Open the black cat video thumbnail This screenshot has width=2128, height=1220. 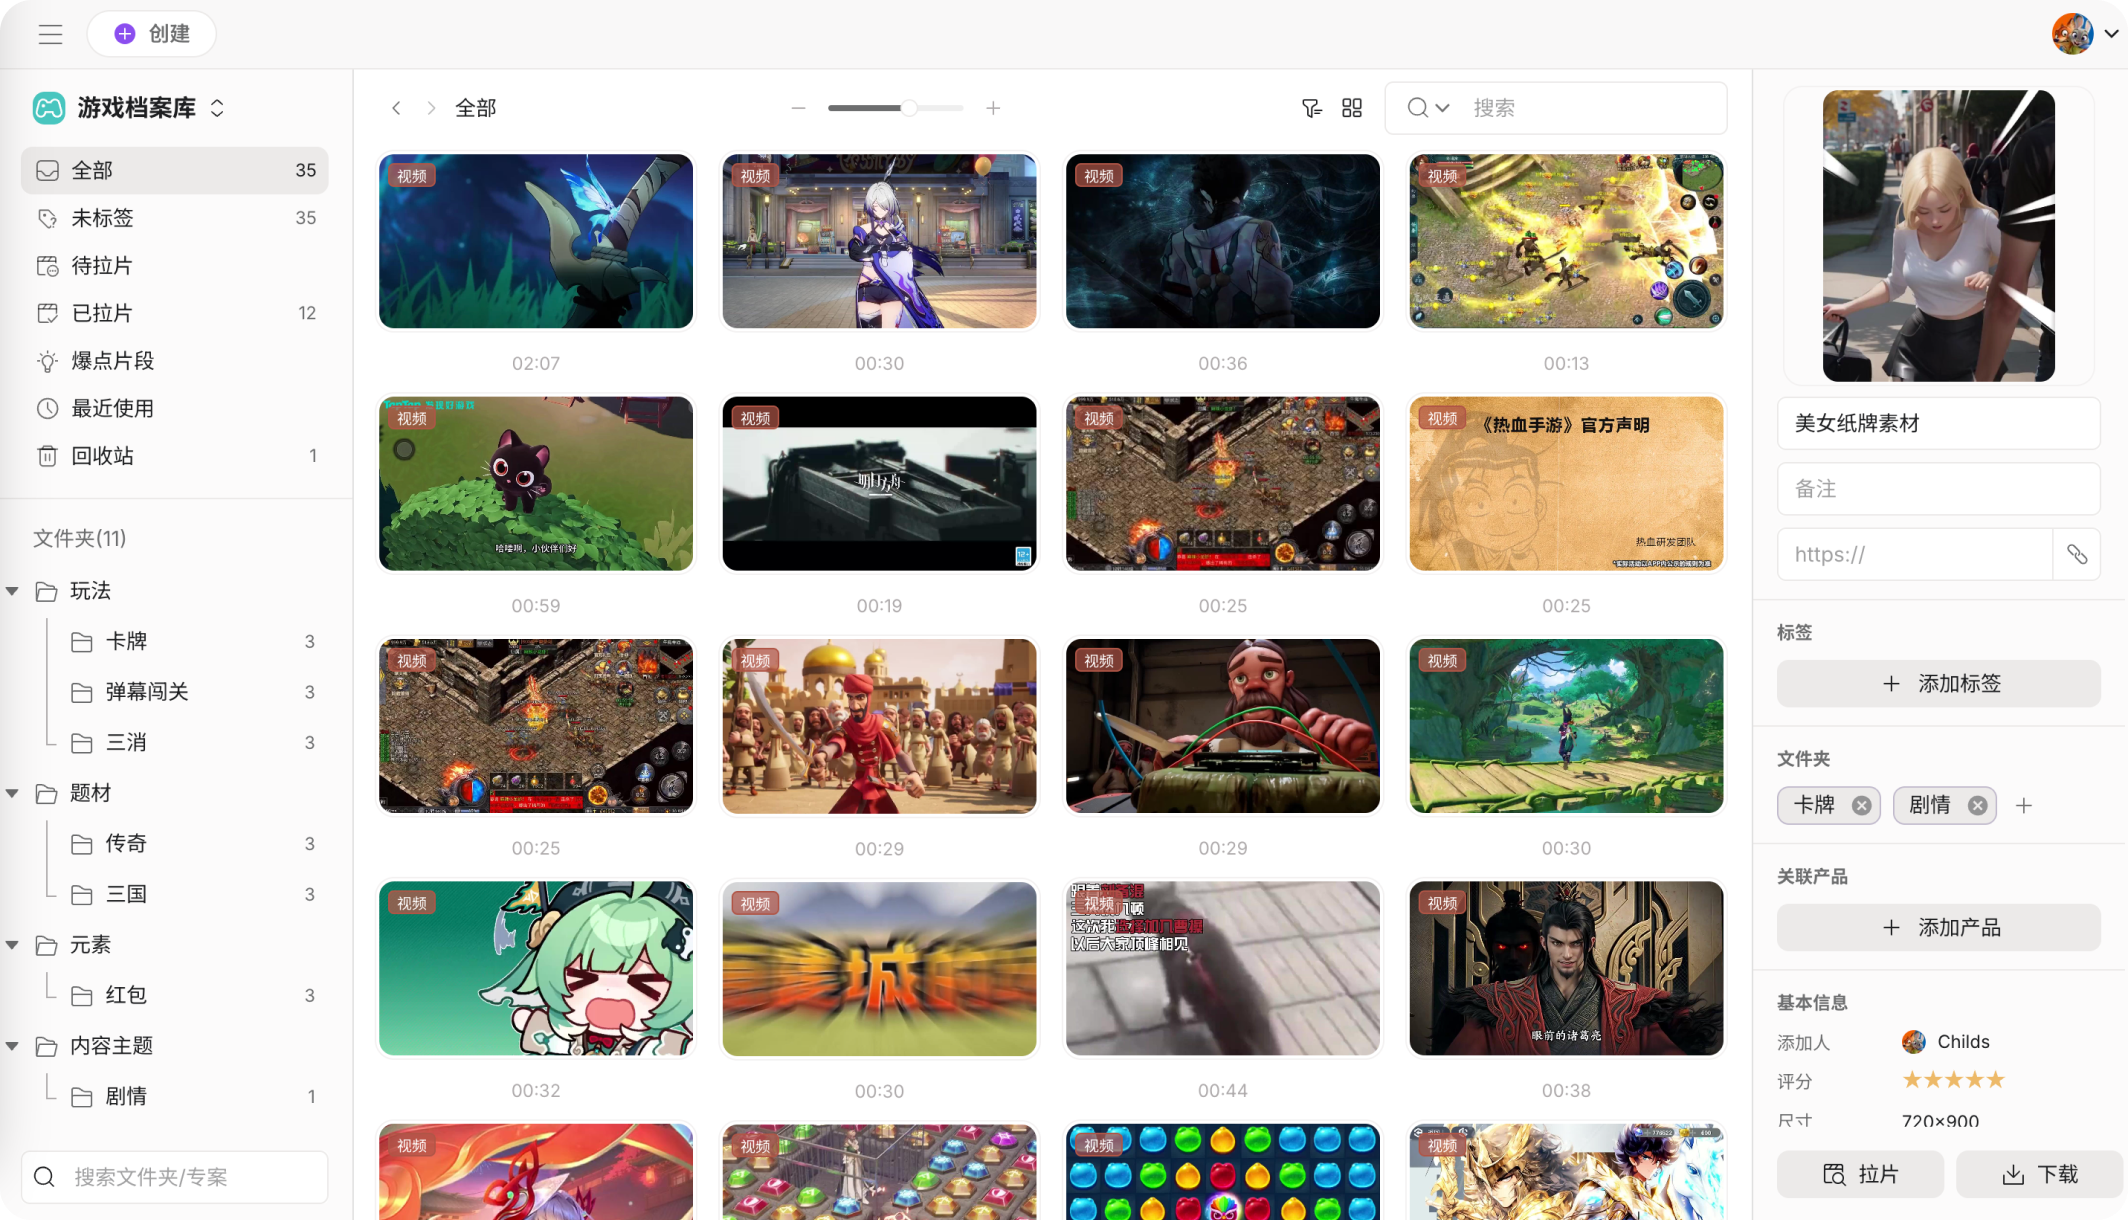tap(535, 484)
